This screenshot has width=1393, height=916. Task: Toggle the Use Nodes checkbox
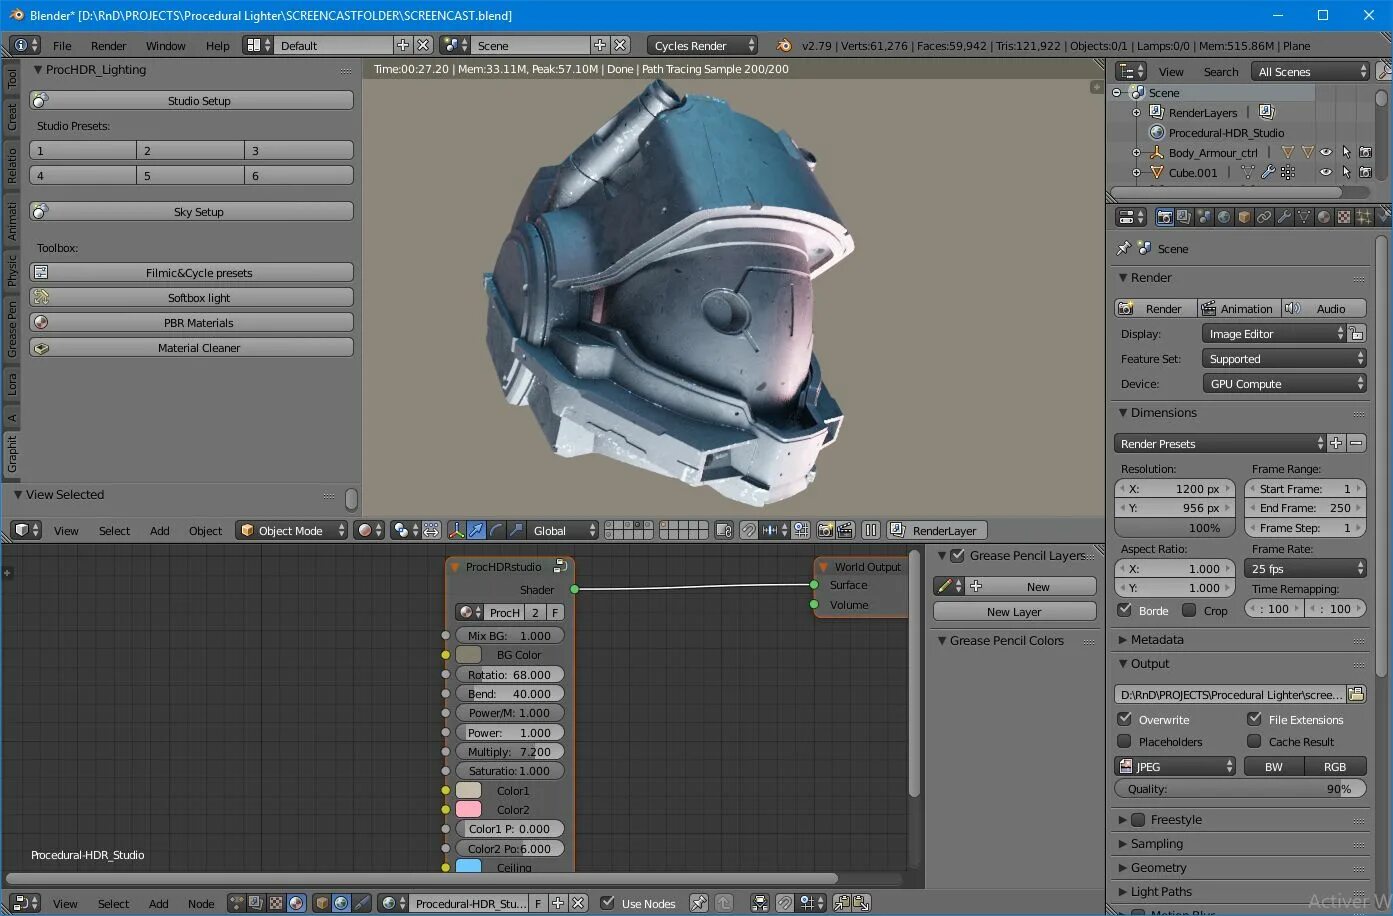click(608, 903)
